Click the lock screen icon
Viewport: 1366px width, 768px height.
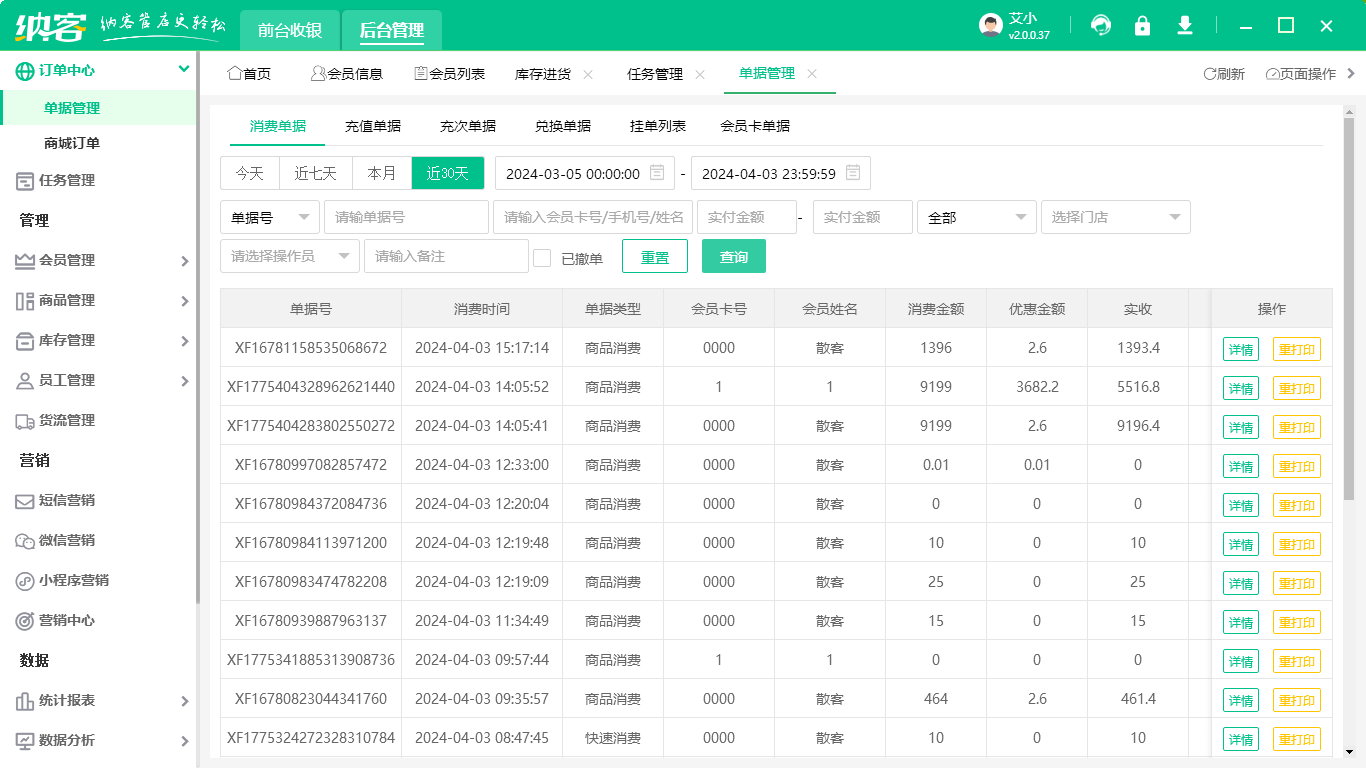tap(1143, 25)
